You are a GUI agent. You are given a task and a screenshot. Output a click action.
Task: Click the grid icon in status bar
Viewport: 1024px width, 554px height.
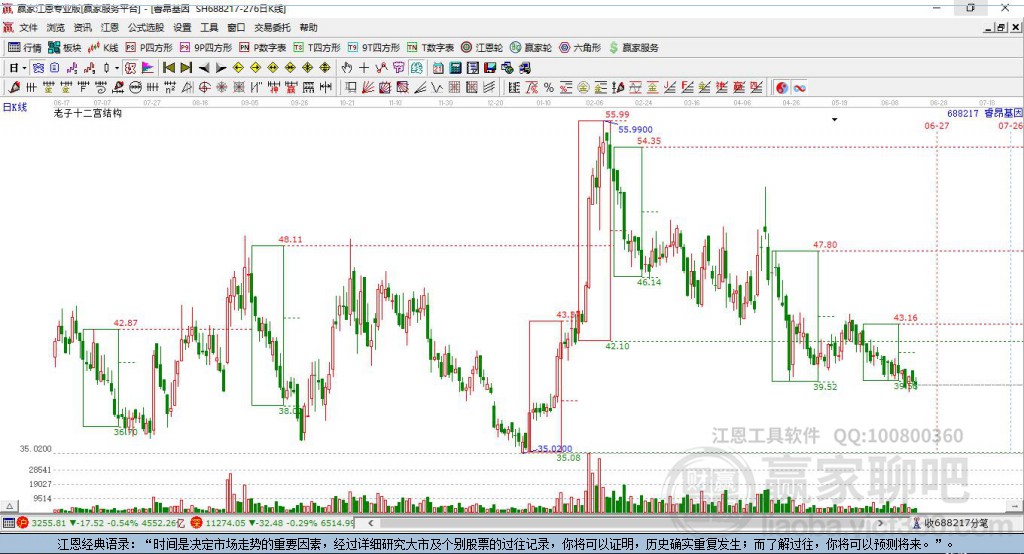point(8,523)
